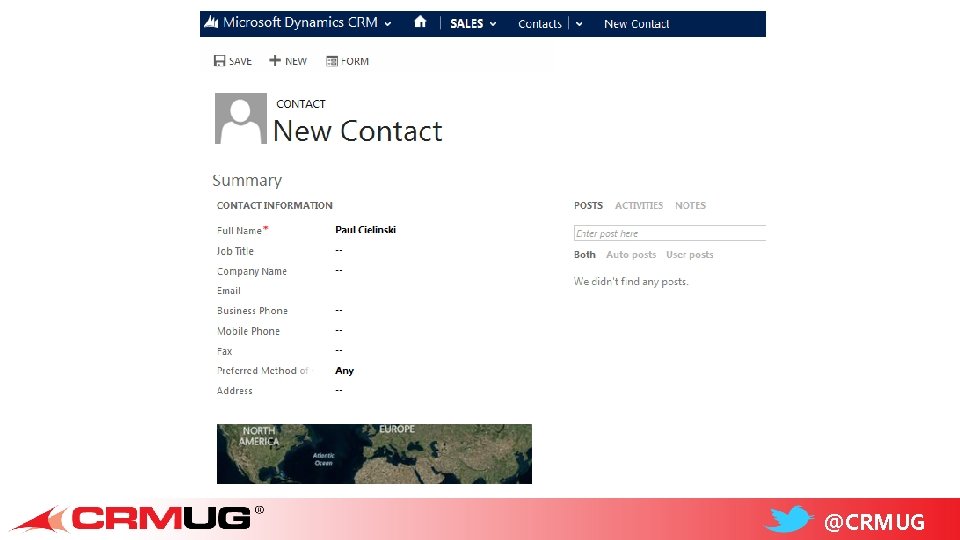Image resolution: width=960 pixels, height=540 pixels.
Task: Click the Email field label
Action: [x=228, y=291]
